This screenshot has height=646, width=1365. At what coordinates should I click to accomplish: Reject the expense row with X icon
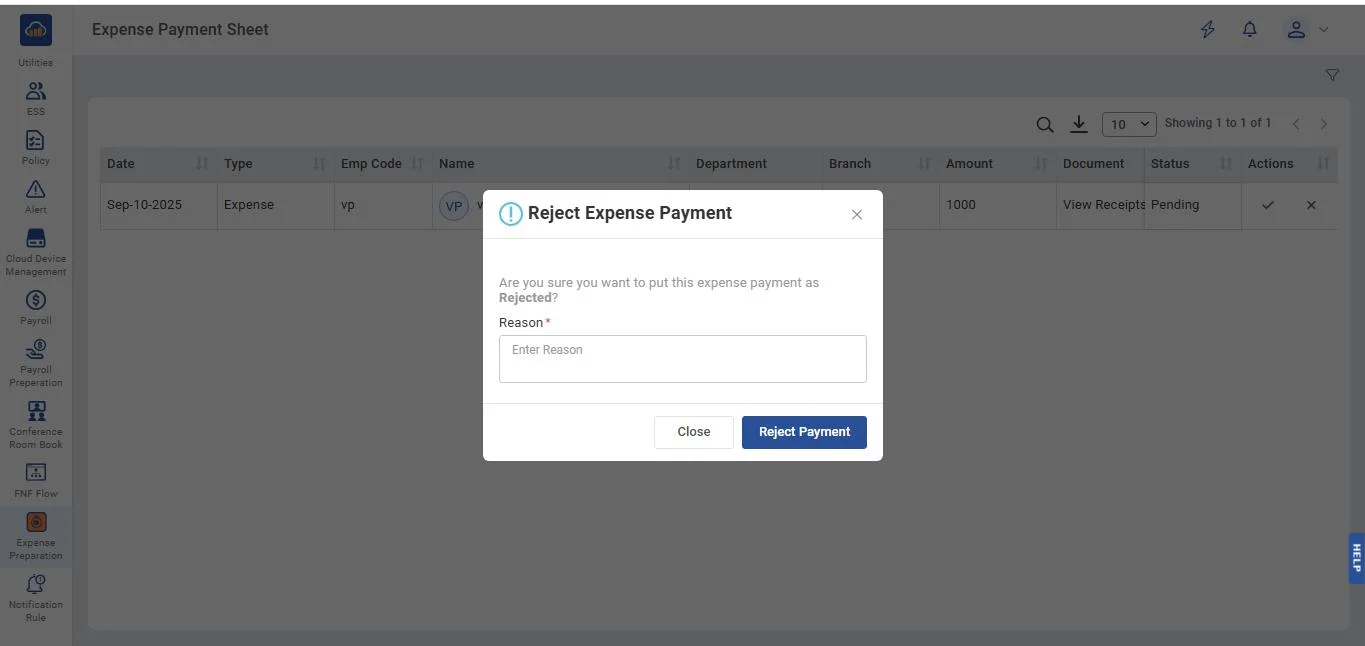pos(1311,205)
